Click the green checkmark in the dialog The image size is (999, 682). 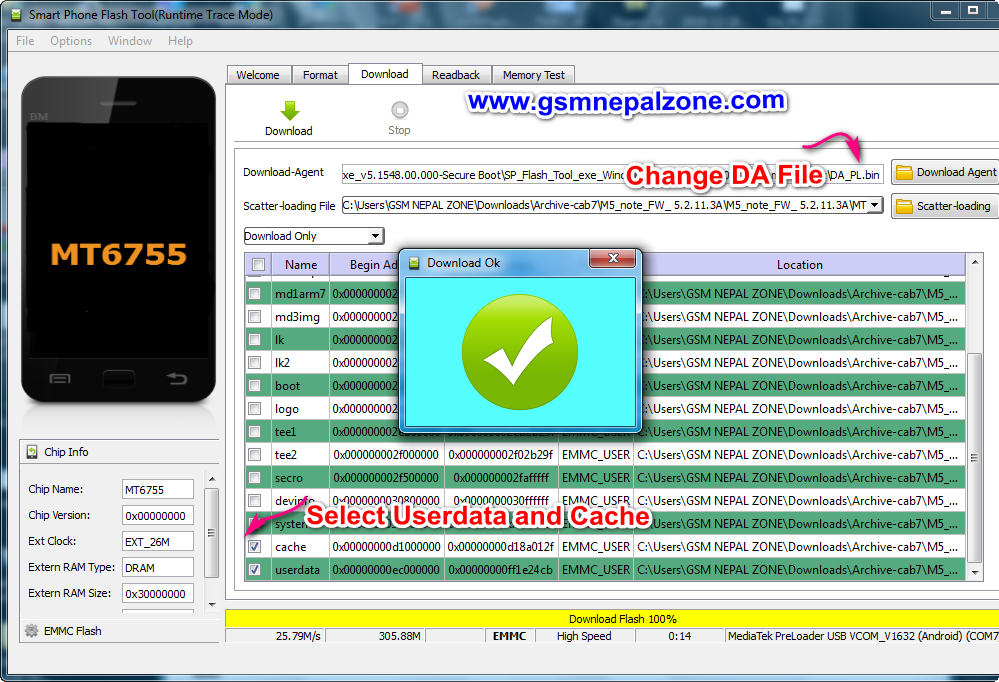coord(520,352)
